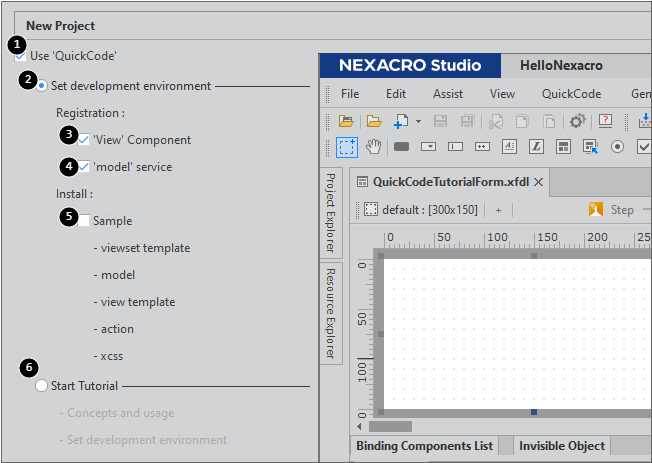Click the plus button beside default layout
The width and height of the screenshot is (652, 463).
[x=498, y=210]
